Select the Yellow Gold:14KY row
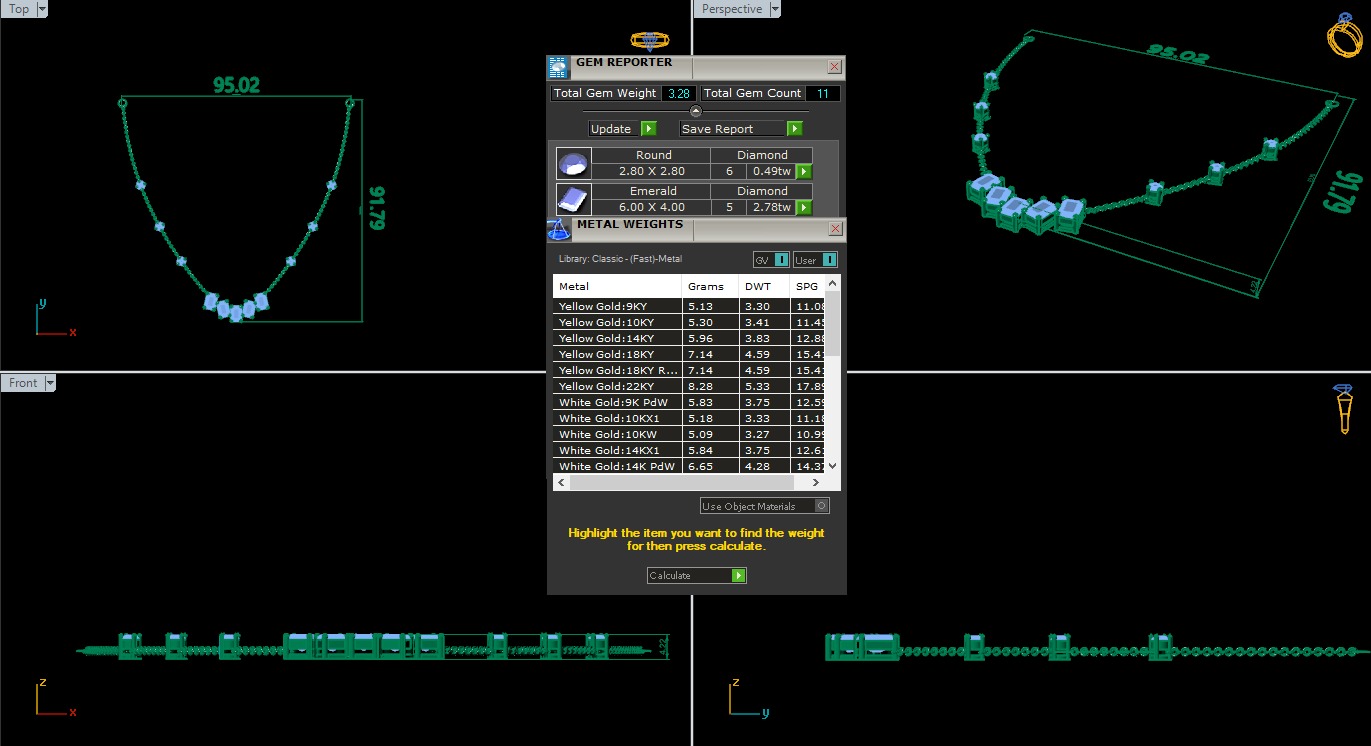The width and height of the screenshot is (1371, 746). point(690,338)
